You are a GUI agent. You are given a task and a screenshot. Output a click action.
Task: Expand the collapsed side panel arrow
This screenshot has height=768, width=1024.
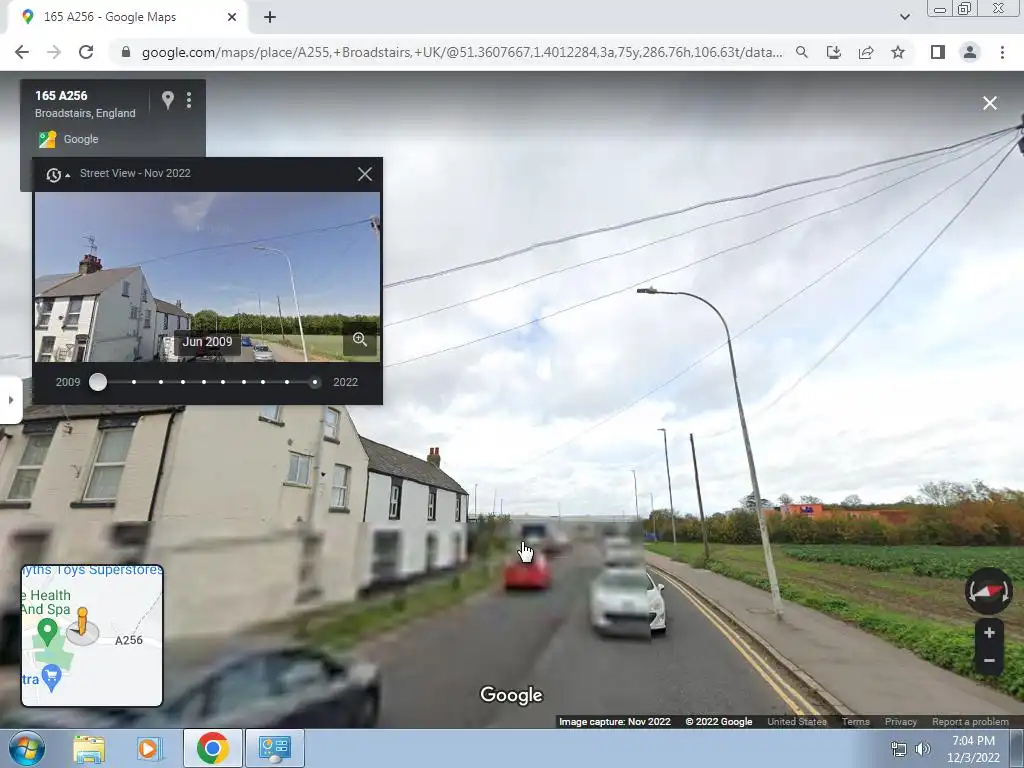coord(10,400)
